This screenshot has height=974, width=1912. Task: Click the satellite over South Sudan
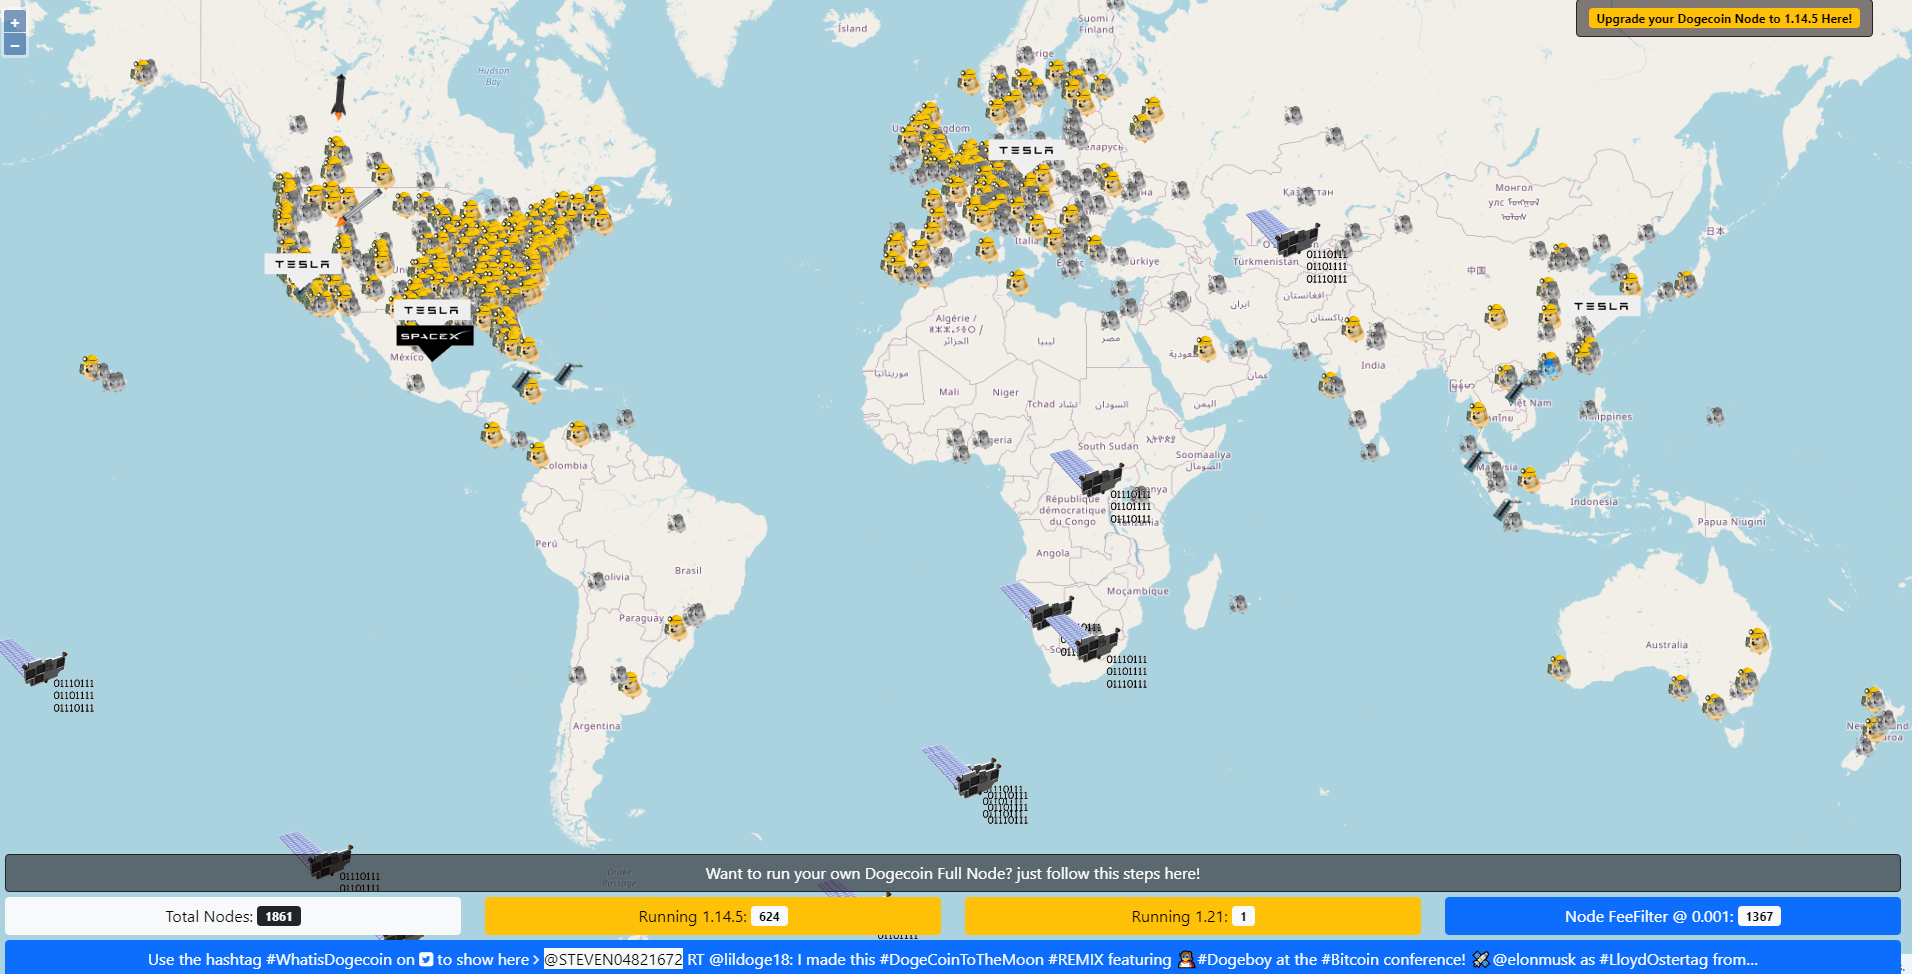[x=1087, y=474]
